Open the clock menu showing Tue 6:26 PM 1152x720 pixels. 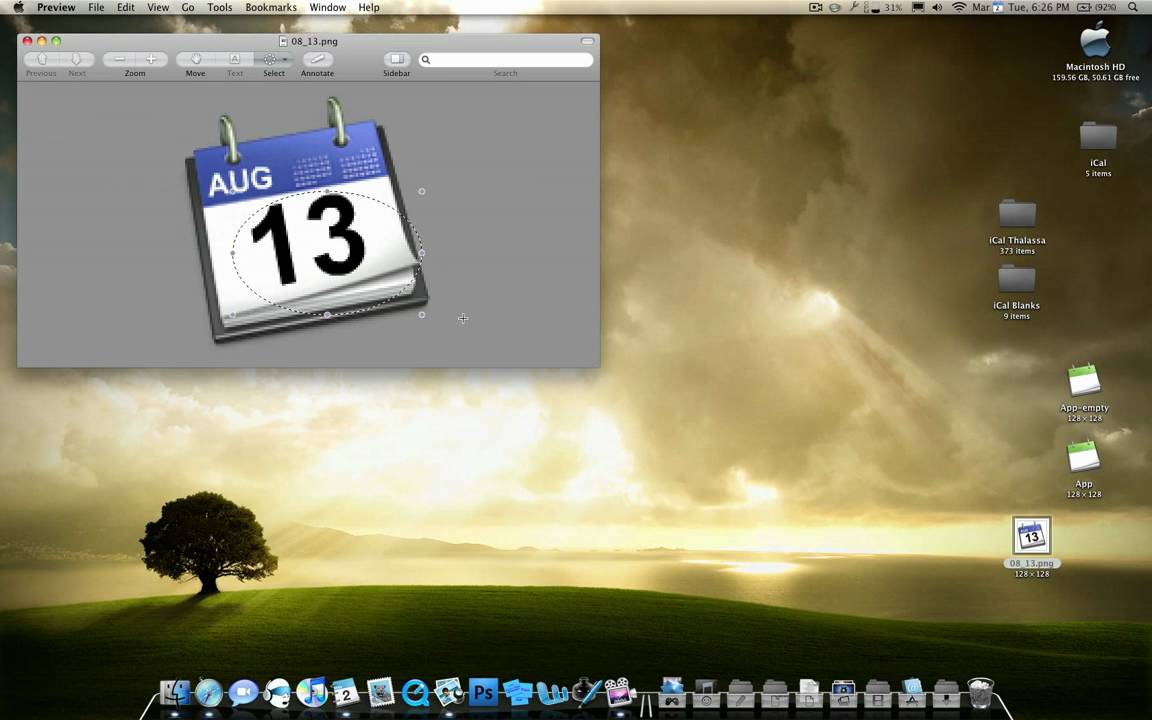(x=1040, y=7)
